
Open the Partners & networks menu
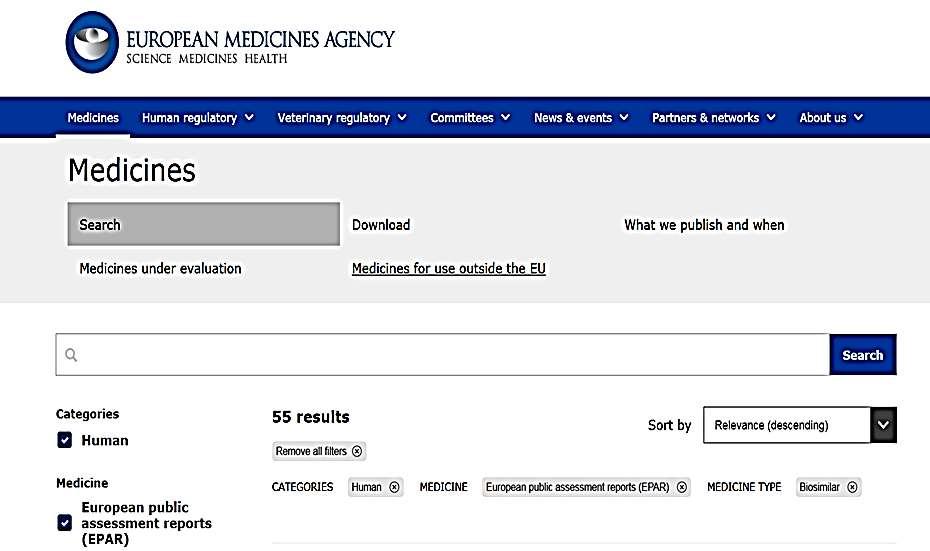point(714,118)
